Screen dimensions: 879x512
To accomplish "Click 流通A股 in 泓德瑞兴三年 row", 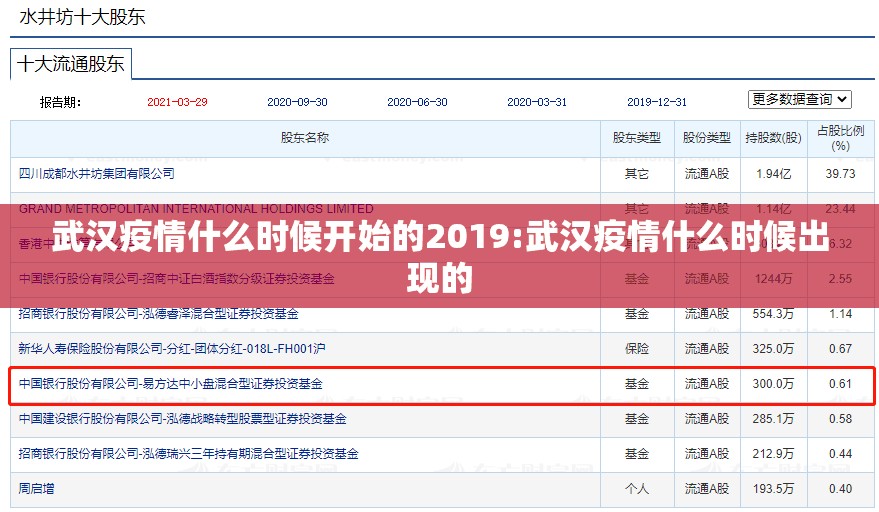I will pos(707,454).
